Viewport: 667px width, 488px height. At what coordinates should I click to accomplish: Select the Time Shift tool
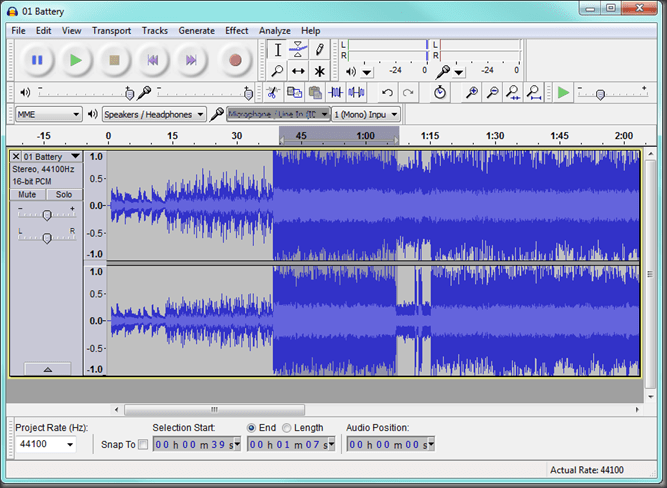coord(298,71)
